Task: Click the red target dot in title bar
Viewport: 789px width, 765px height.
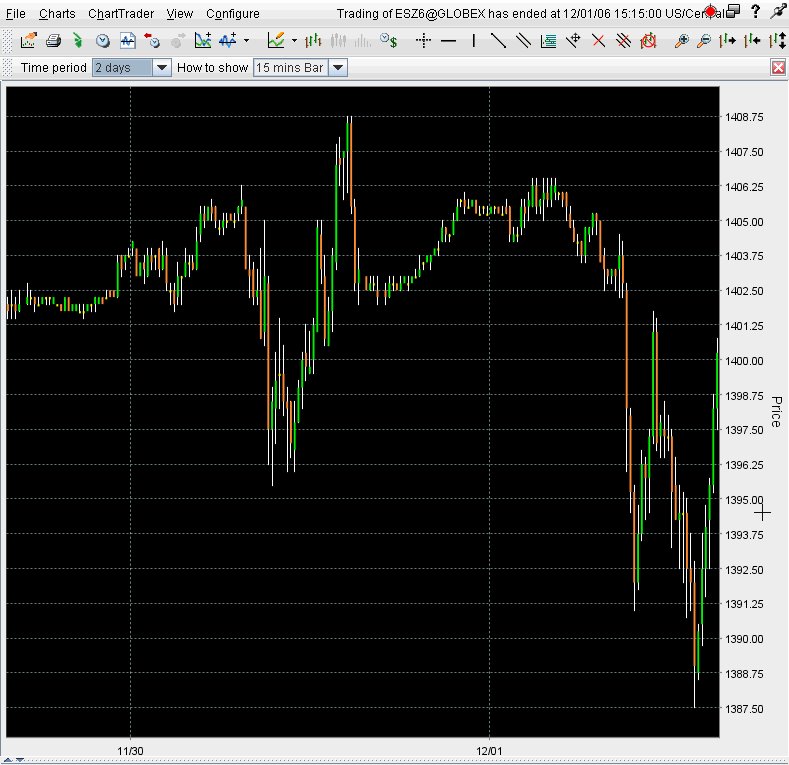Action: 711,11
